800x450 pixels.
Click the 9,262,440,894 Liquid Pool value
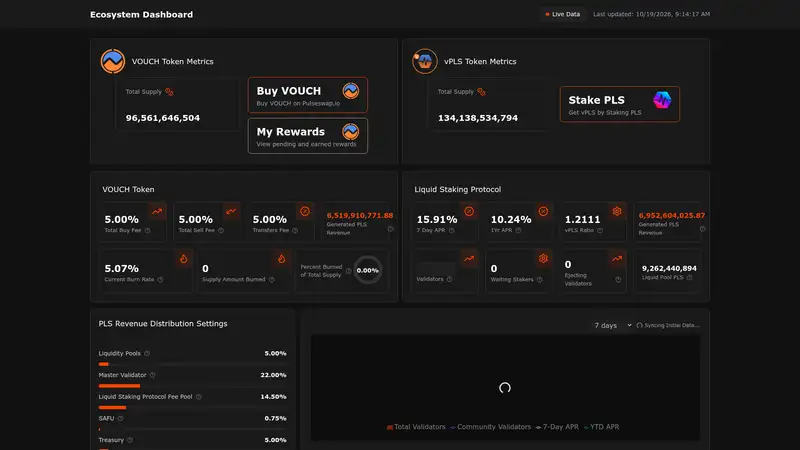point(669,268)
